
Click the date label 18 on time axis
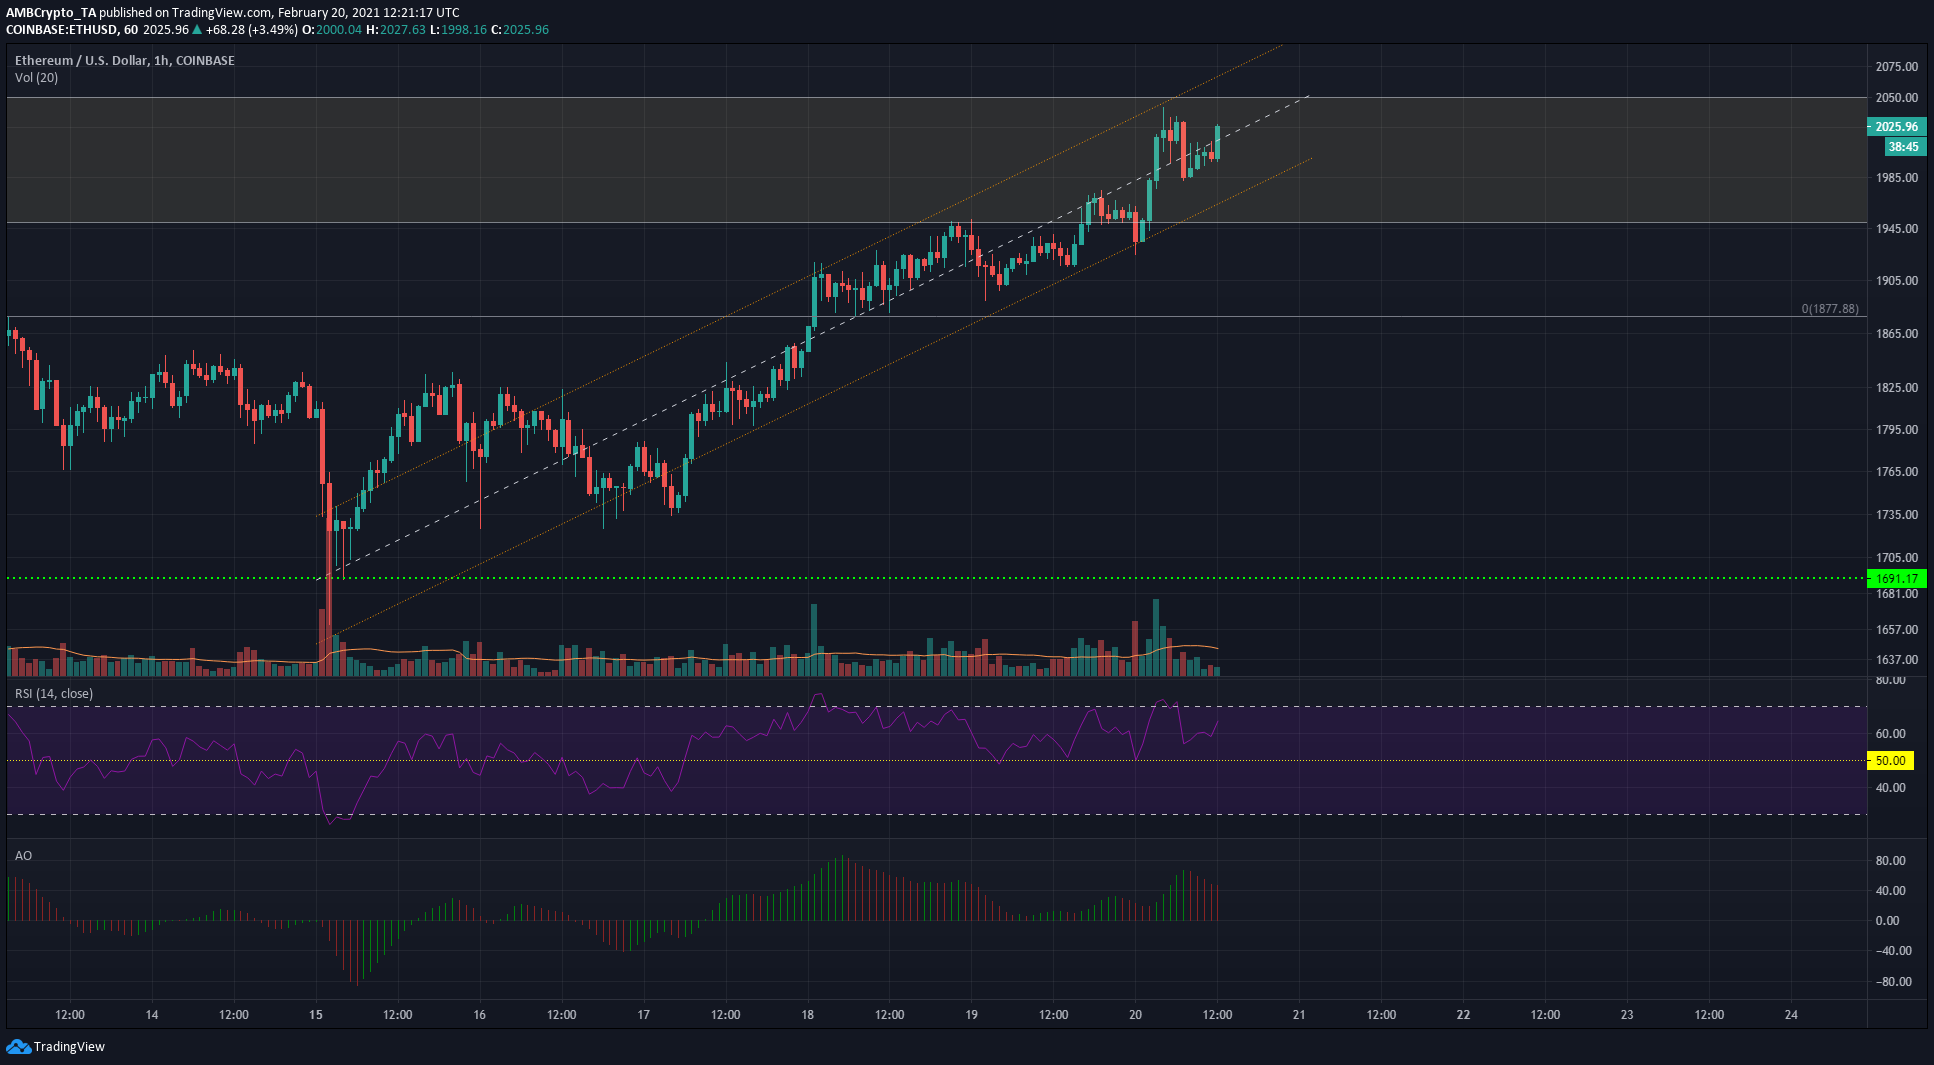tap(807, 1015)
